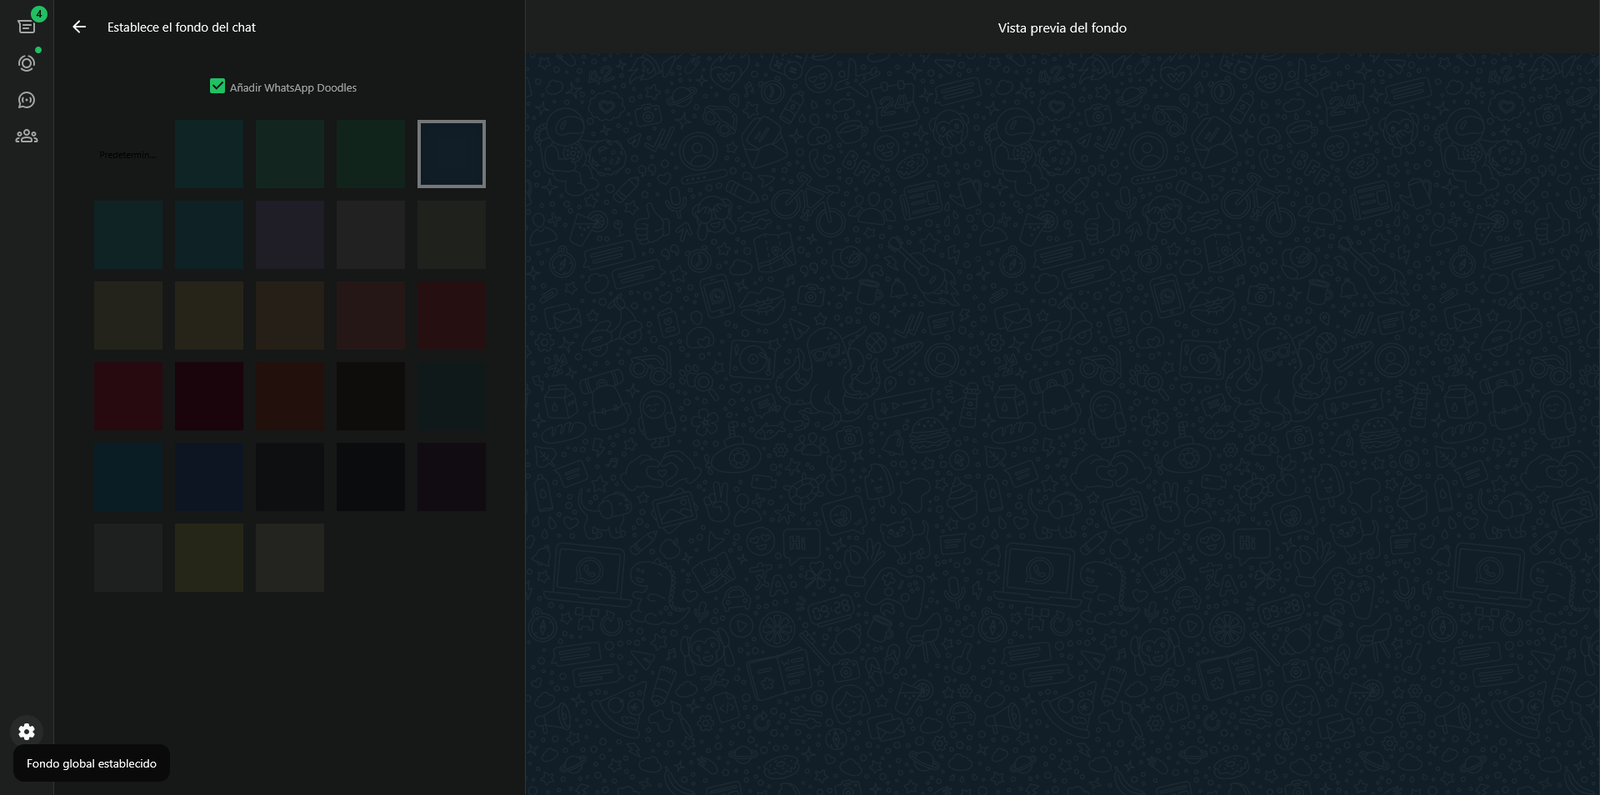Select the olive-yellow swatch in last row
The height and width of the screenshot is (795, 1600).
point(209,558)
